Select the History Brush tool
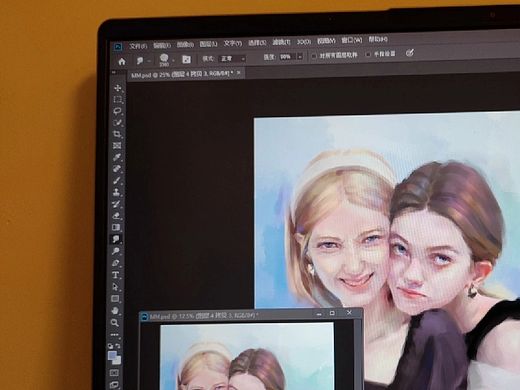 pyautogui.click(x=116, y=204)
